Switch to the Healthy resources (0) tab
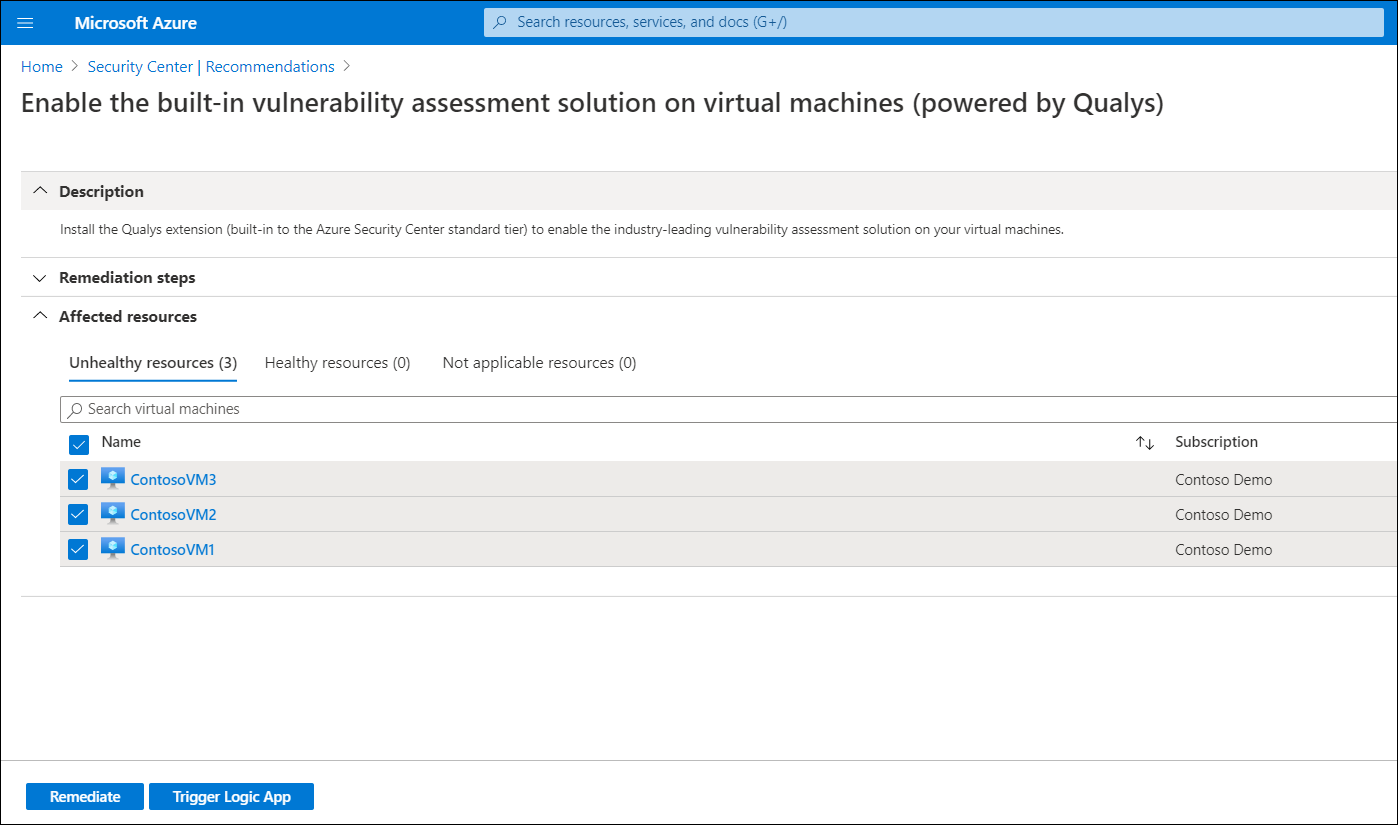Image resolution: width=1398 pixels, height=825 pixels. (x=337, y=363)
